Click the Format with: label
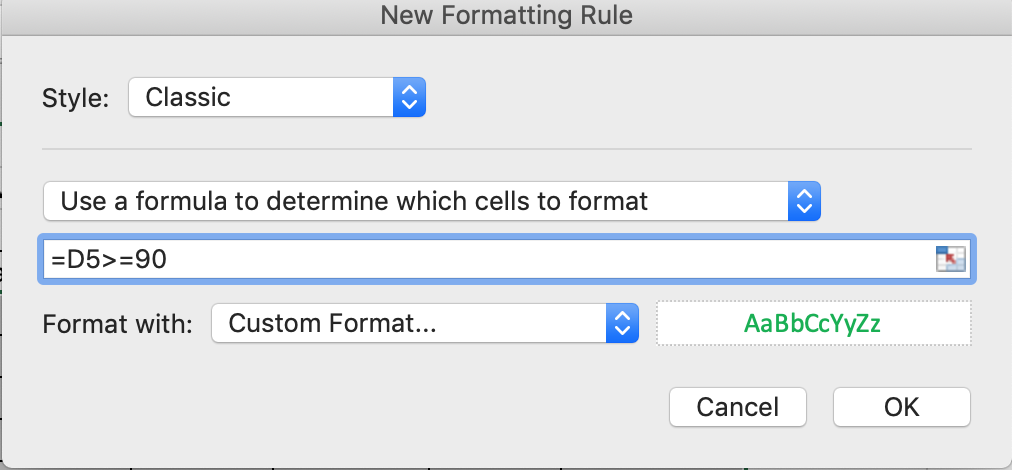This screenshot has width=1012, height=470. 117,324
